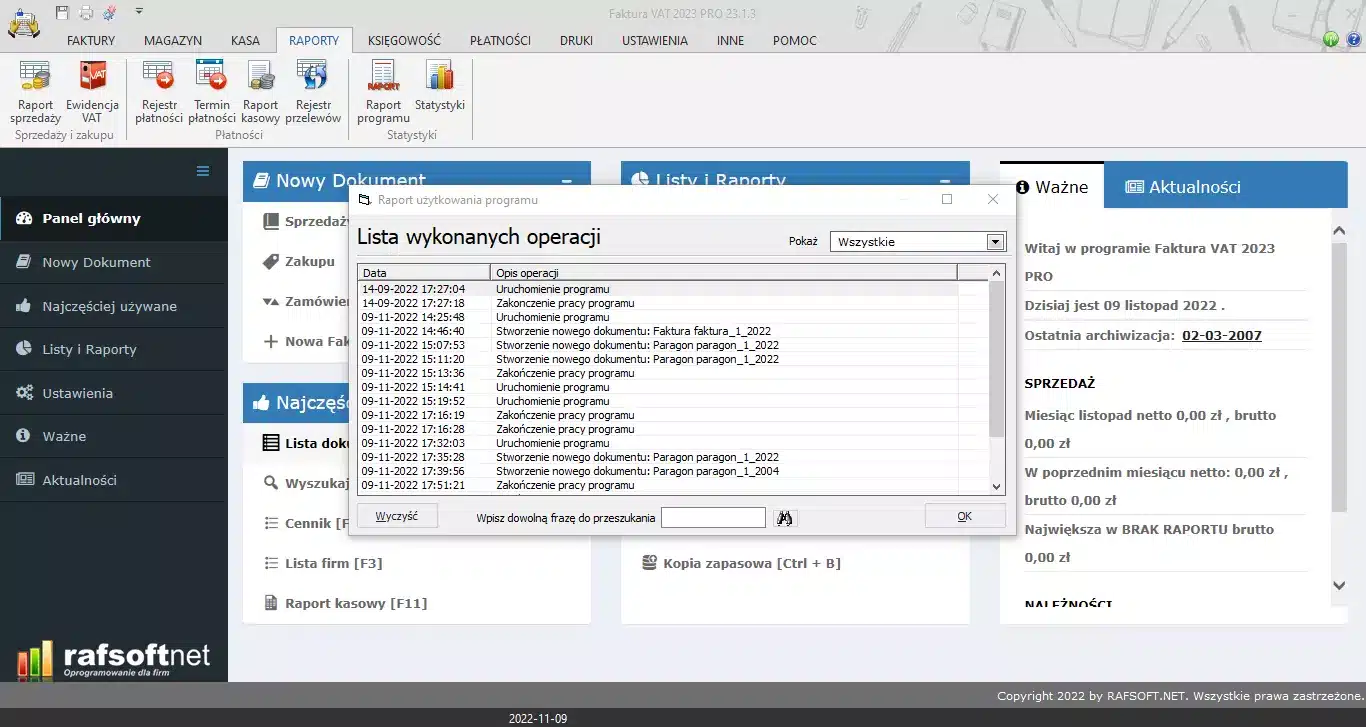Screen dimensions: 1366x727
Task: Toggle the sidebar hamburger menu
Action: click(x=203, y=171)
